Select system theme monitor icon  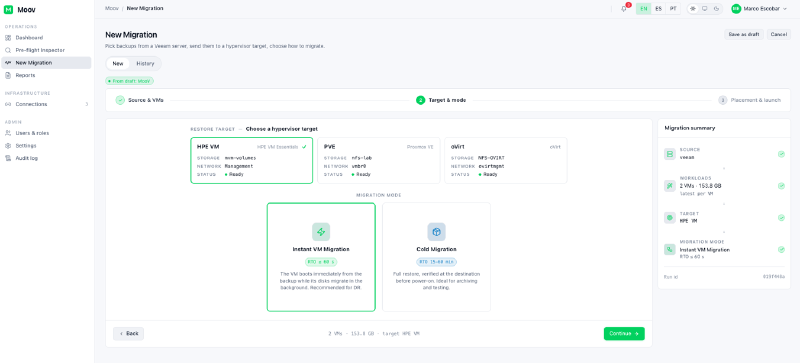pyautogui.click(x=705, y=9)
